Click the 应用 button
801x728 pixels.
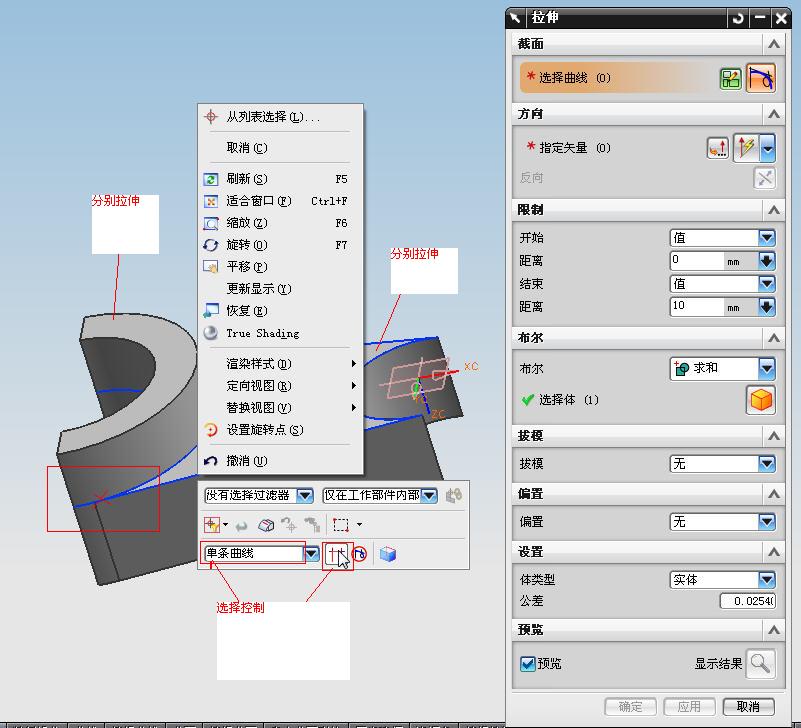point(689,707)
